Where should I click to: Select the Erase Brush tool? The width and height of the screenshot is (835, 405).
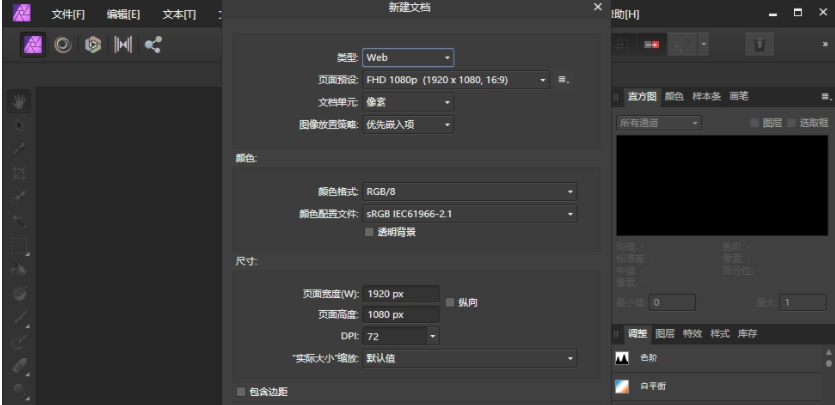[x=20, y=366]
